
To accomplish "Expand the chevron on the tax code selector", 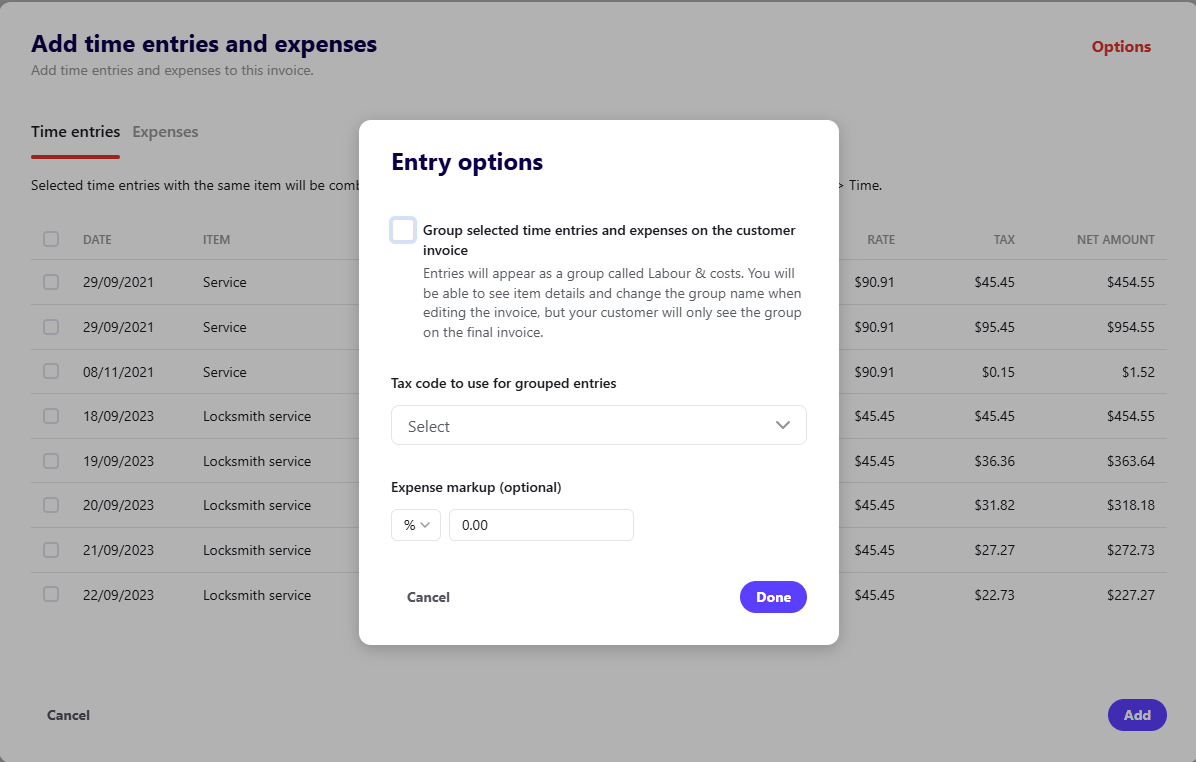I will pyautogui.click(x=783, y=425).
